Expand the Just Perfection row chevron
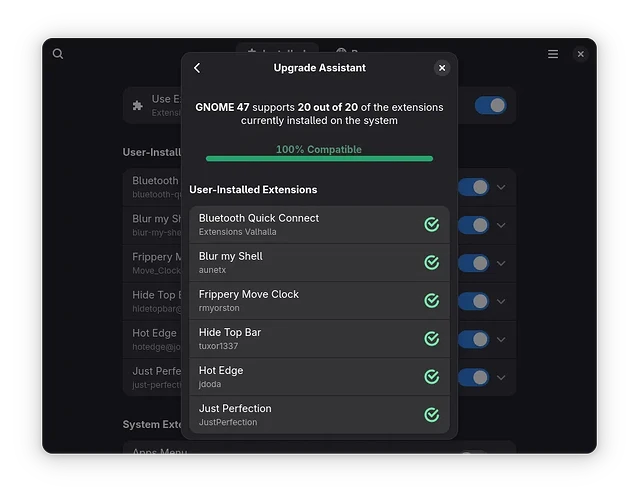 click(x=501, y=378)
